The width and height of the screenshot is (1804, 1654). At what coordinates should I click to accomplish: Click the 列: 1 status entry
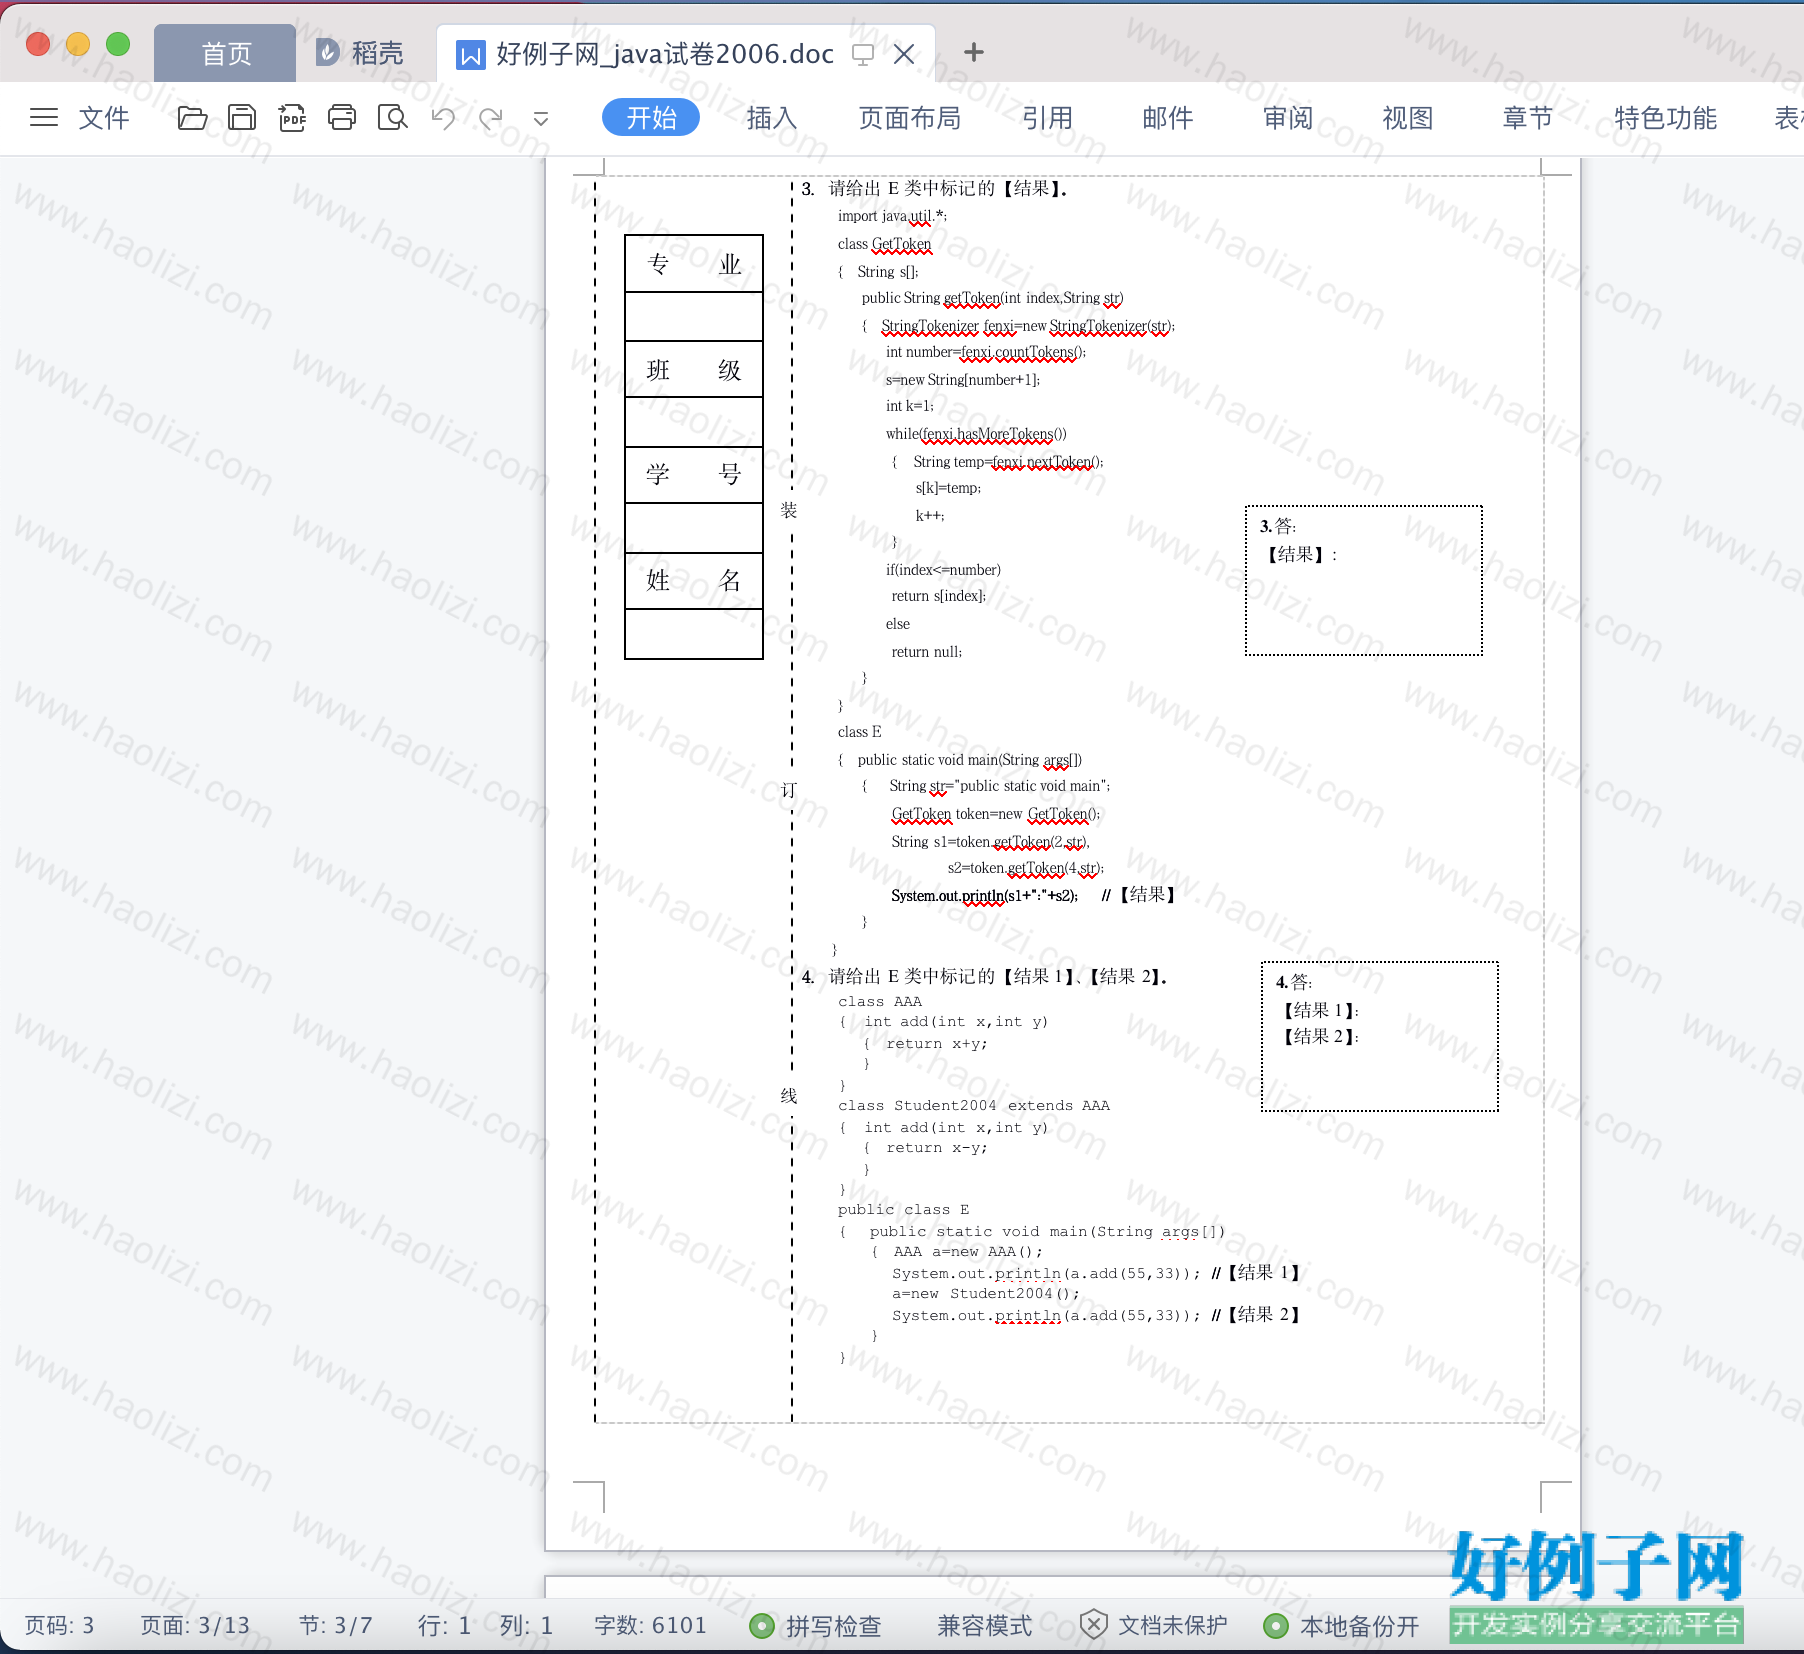pyautogui.click(x=526, y=1626)
